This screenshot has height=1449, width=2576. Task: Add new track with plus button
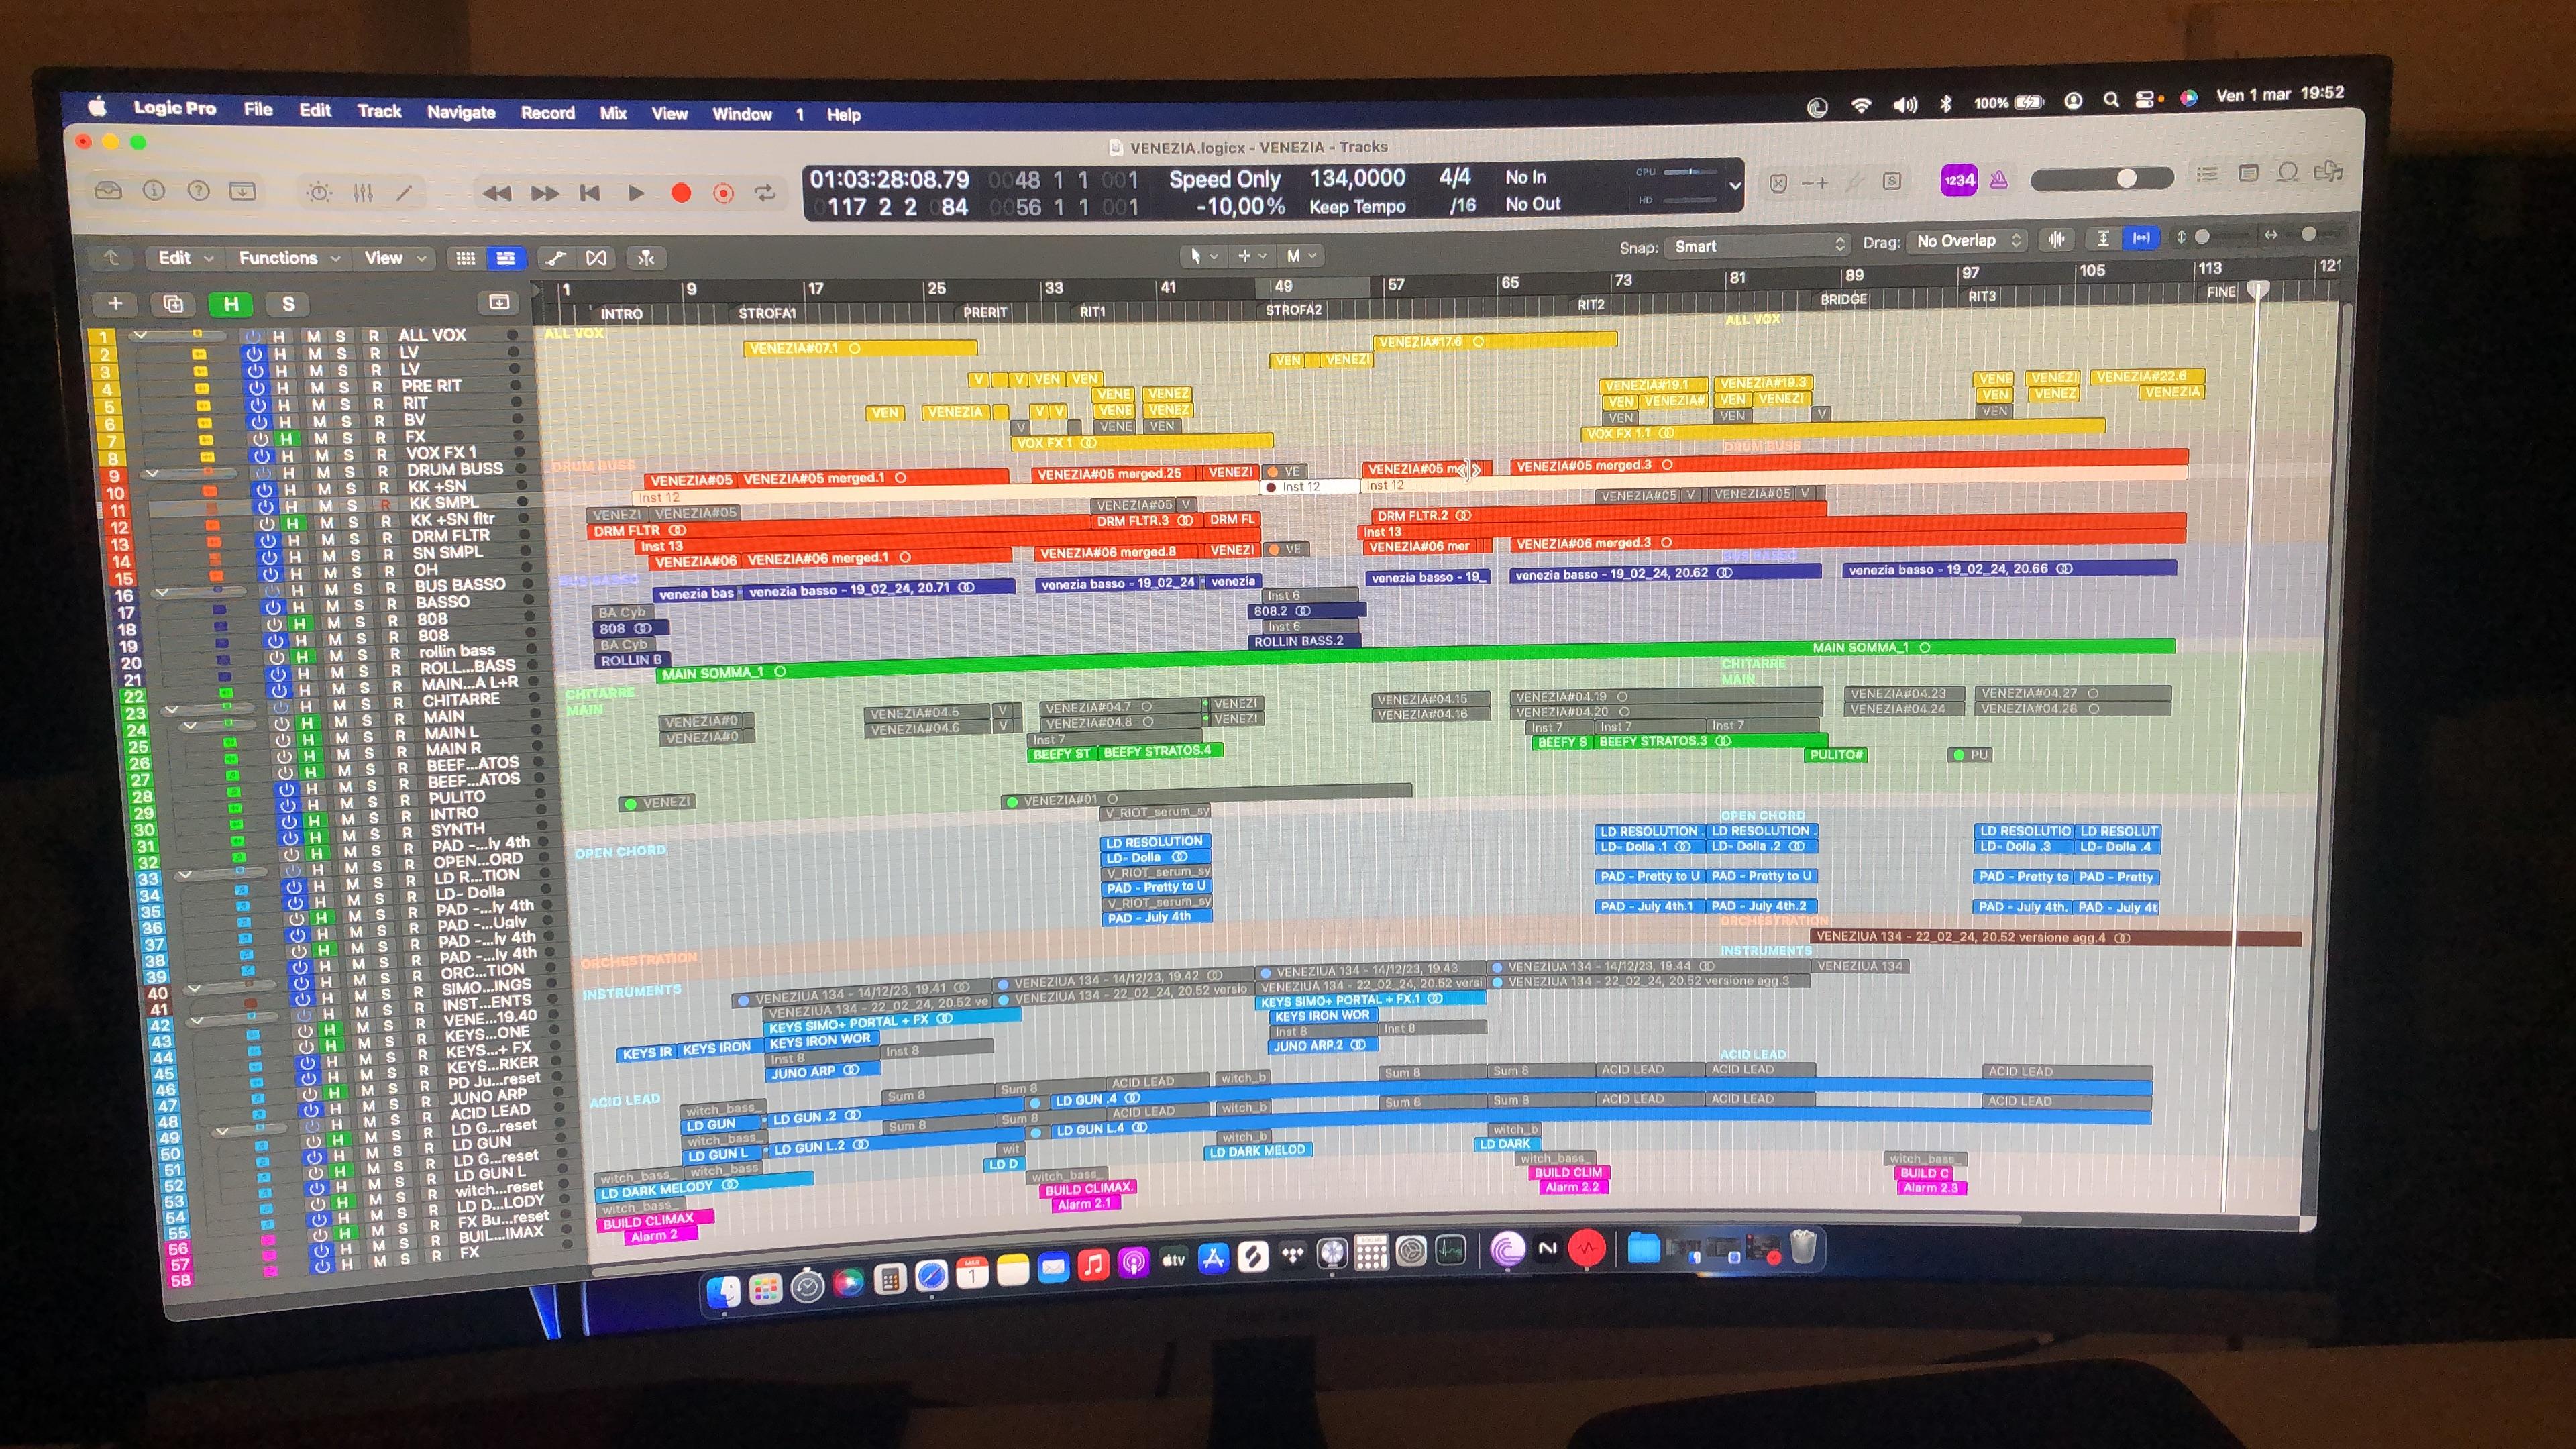115,303
